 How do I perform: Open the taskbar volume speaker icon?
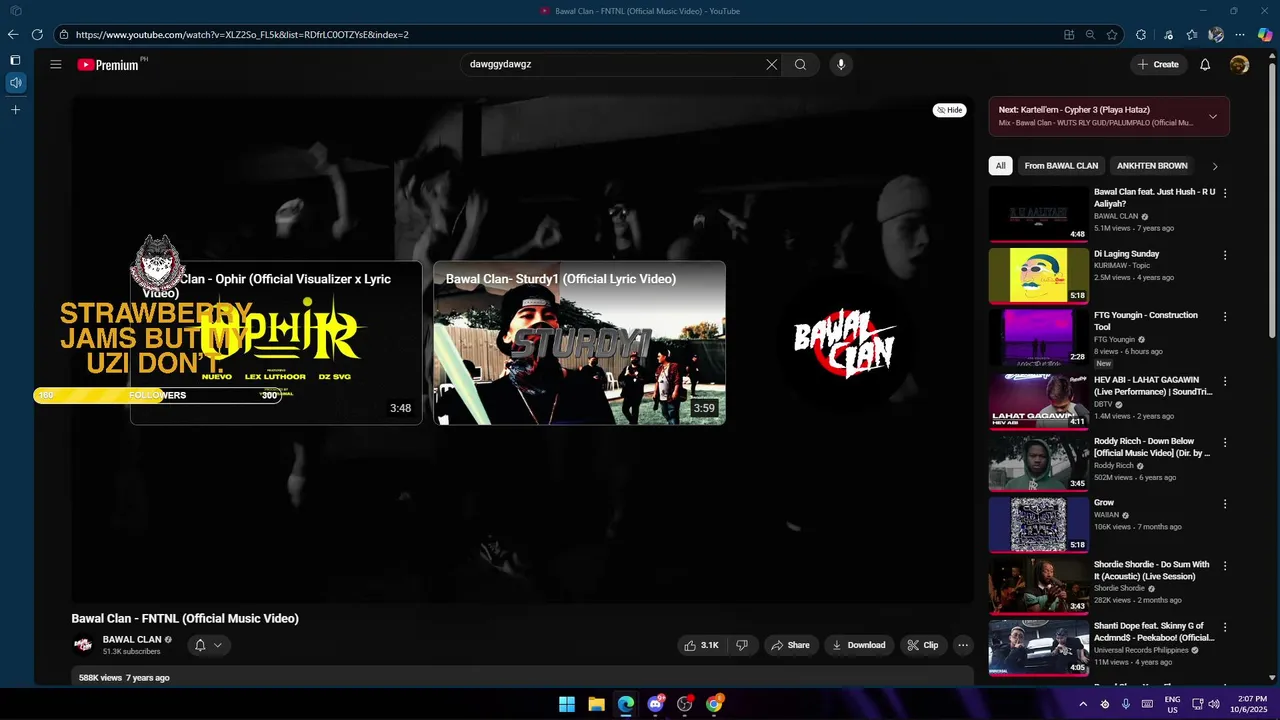[x=1214, y=704]
